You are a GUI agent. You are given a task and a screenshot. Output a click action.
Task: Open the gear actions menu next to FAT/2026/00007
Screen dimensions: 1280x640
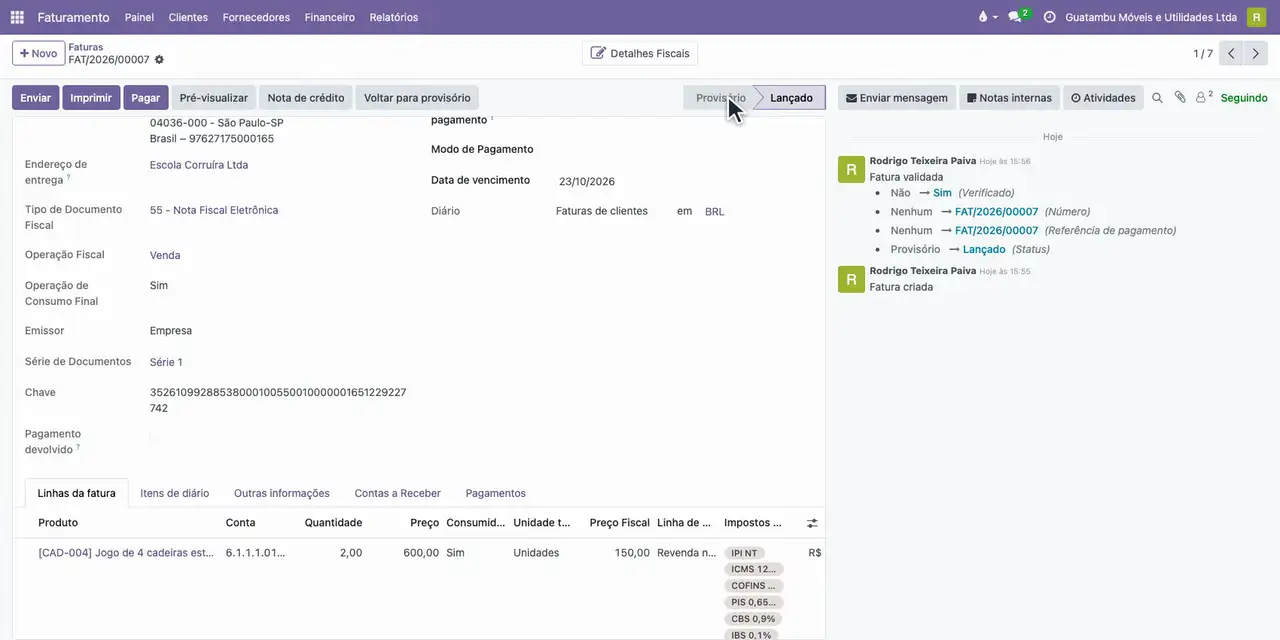[159, 60]
